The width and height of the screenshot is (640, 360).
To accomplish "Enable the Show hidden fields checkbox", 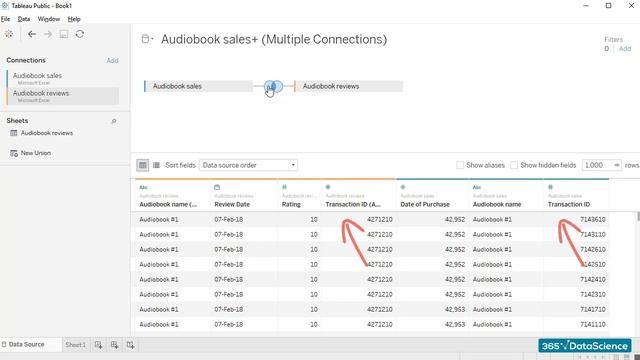I will (x=514, y=165).
